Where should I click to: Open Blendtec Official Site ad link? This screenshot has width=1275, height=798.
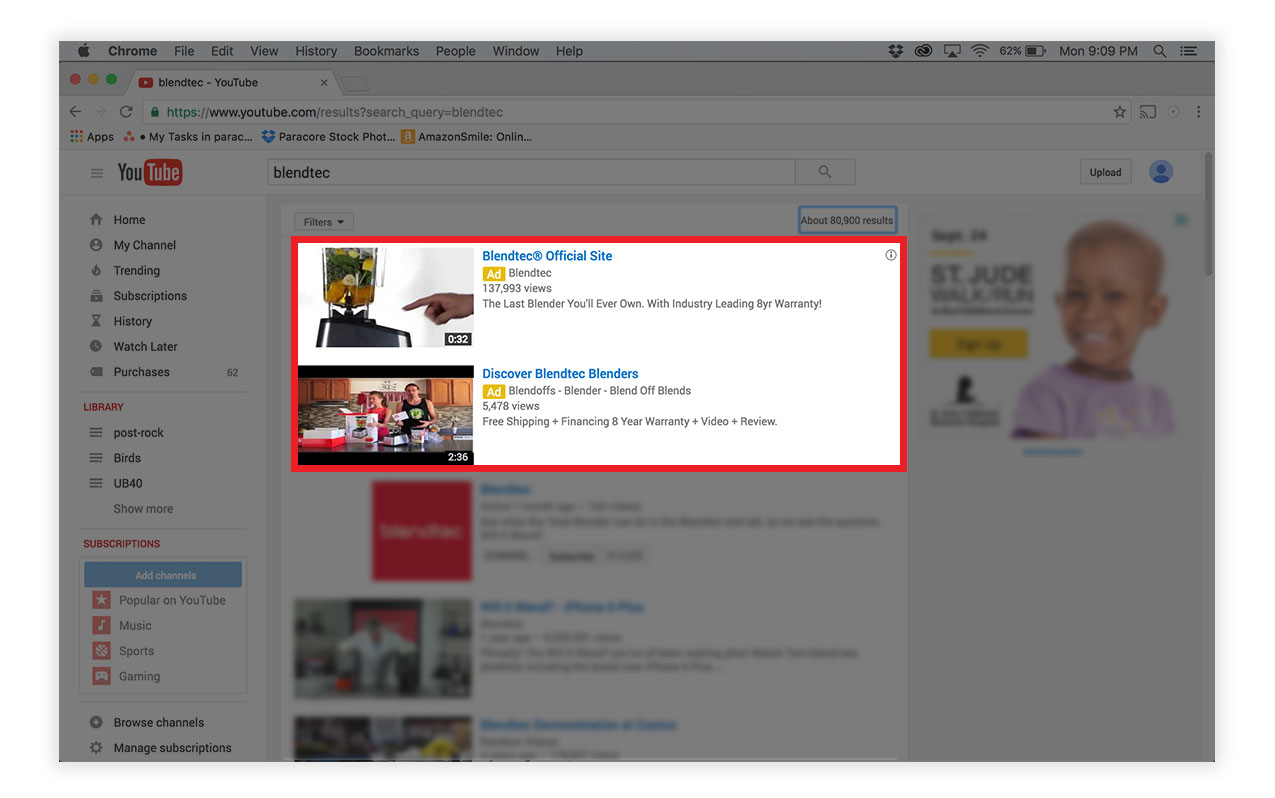point(547,256)
